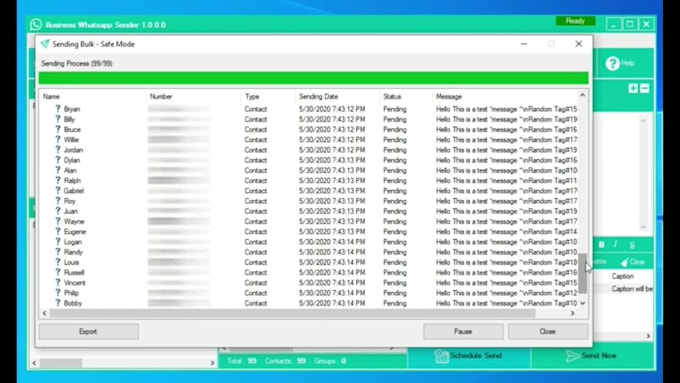Select the Ralph contact row

click(309, 180)
